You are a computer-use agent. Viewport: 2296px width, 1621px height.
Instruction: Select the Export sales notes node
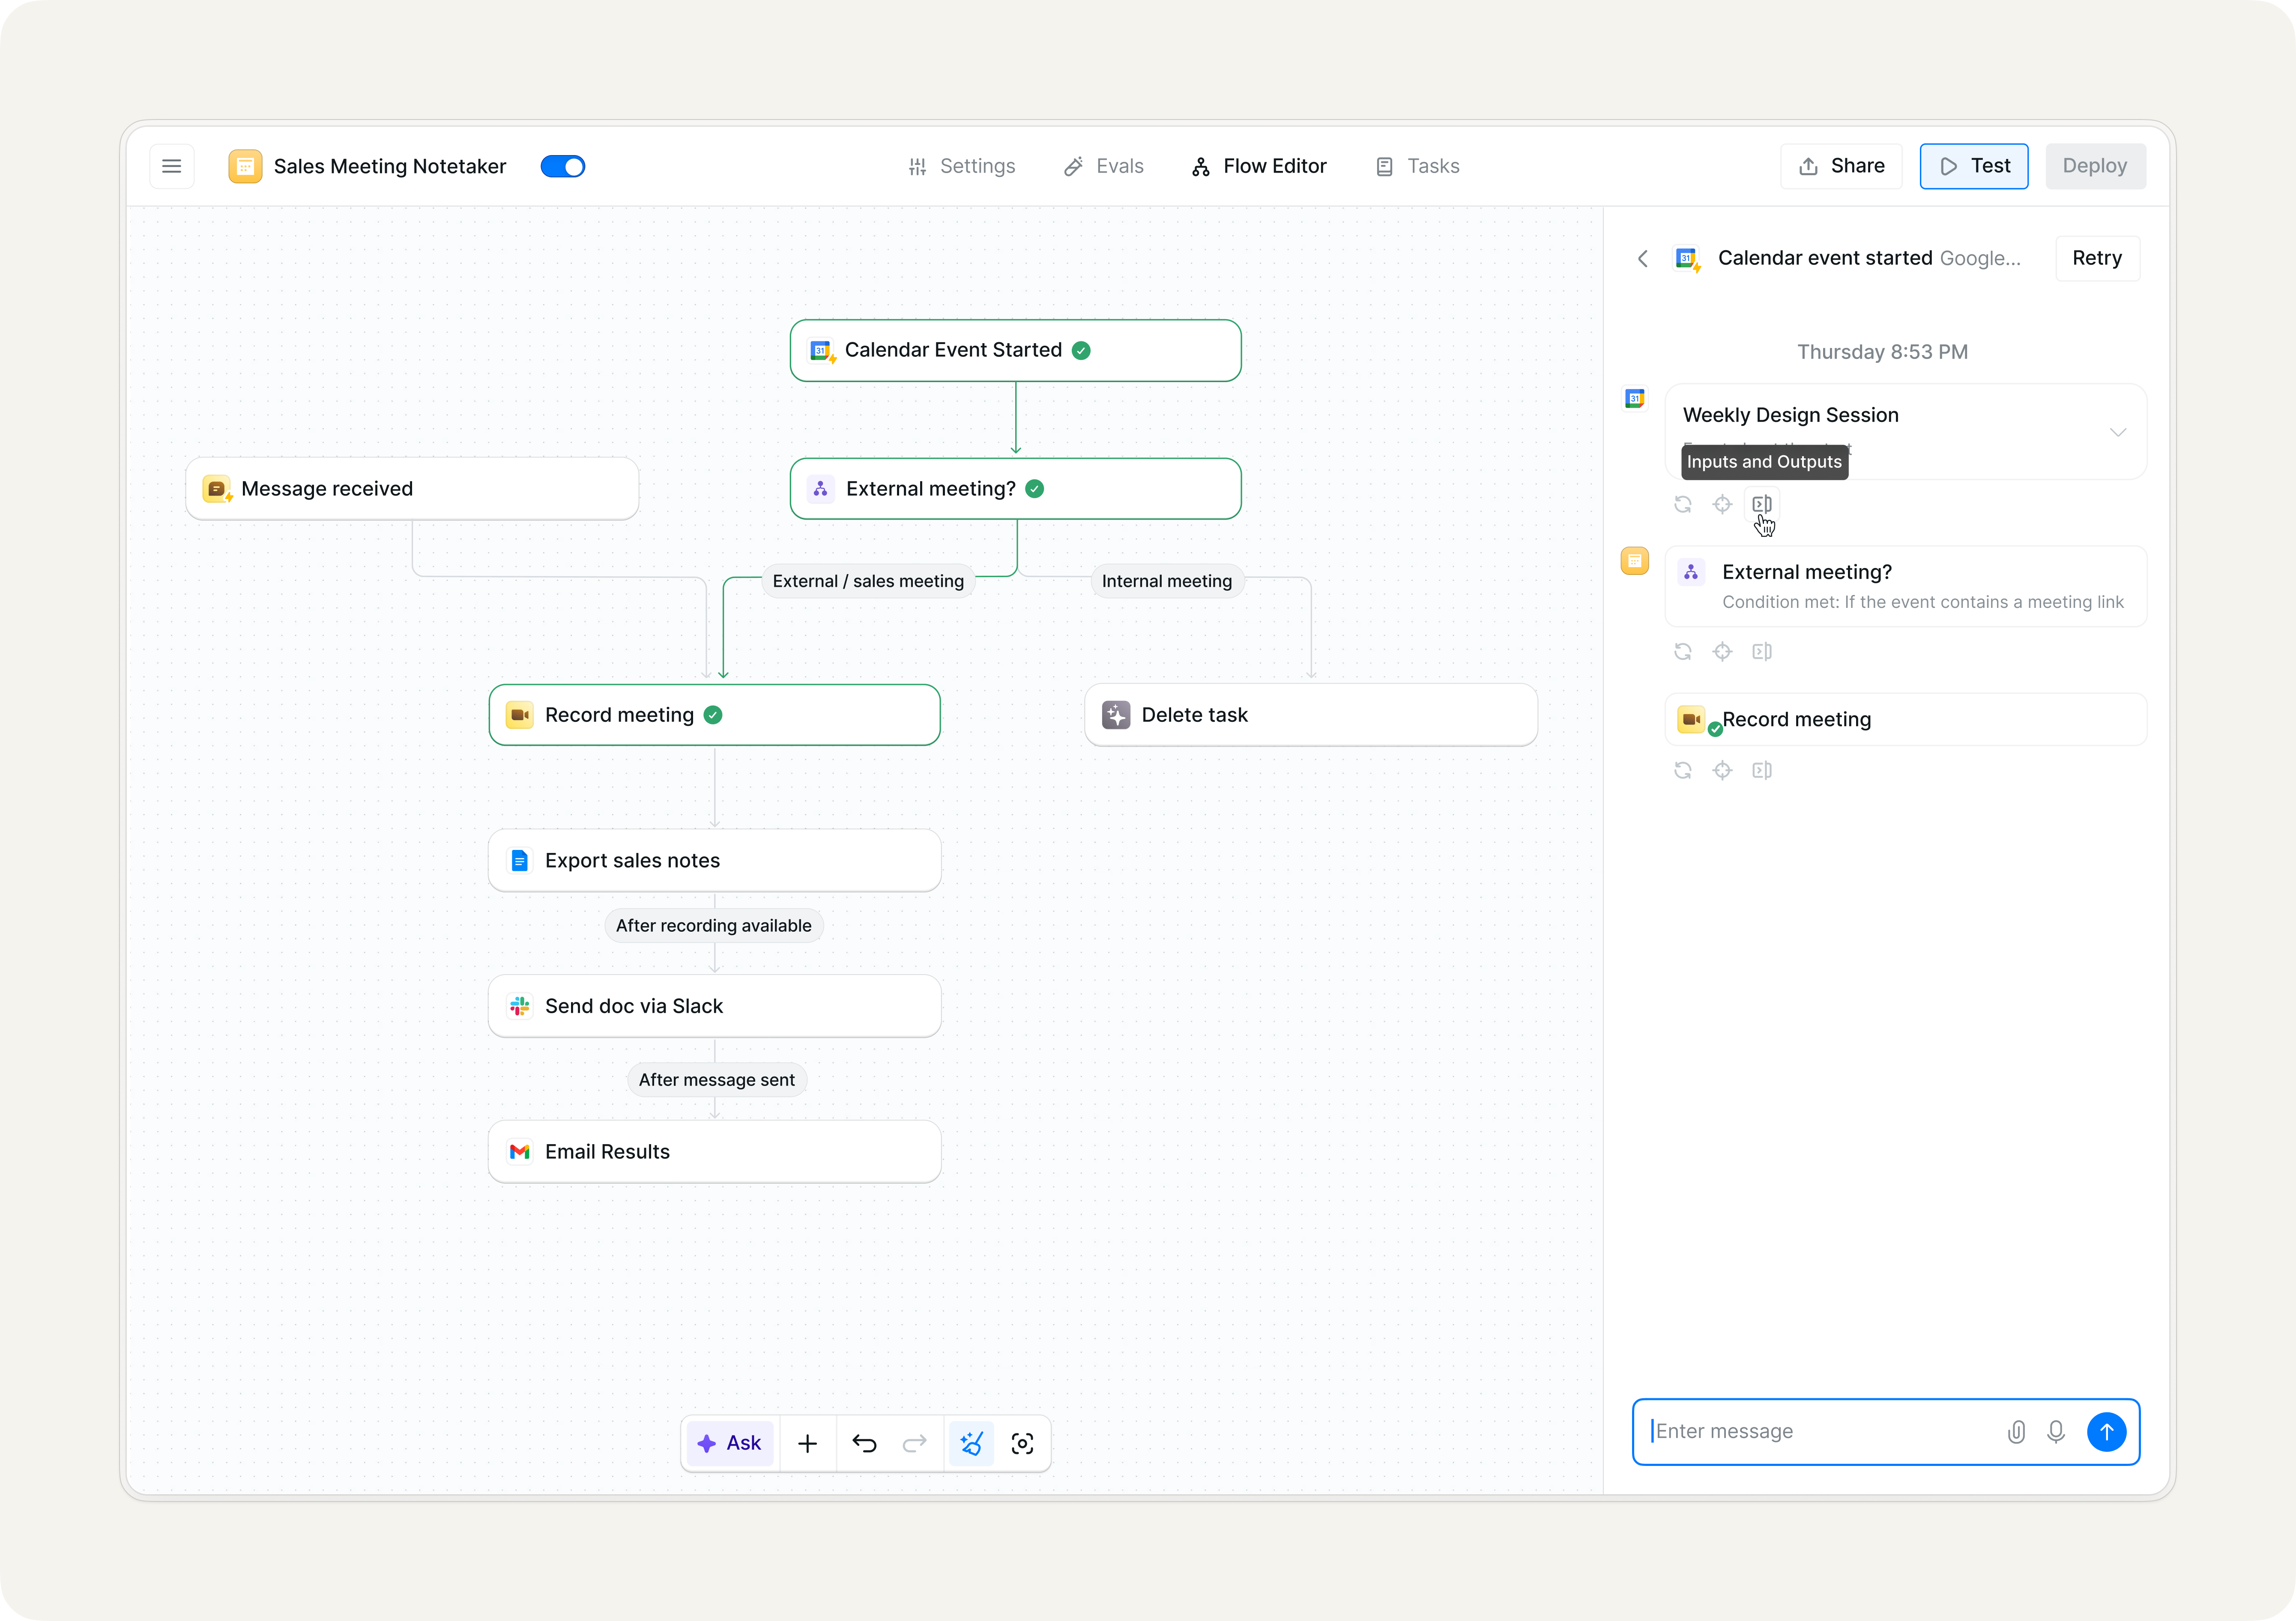tap(714, 860)
